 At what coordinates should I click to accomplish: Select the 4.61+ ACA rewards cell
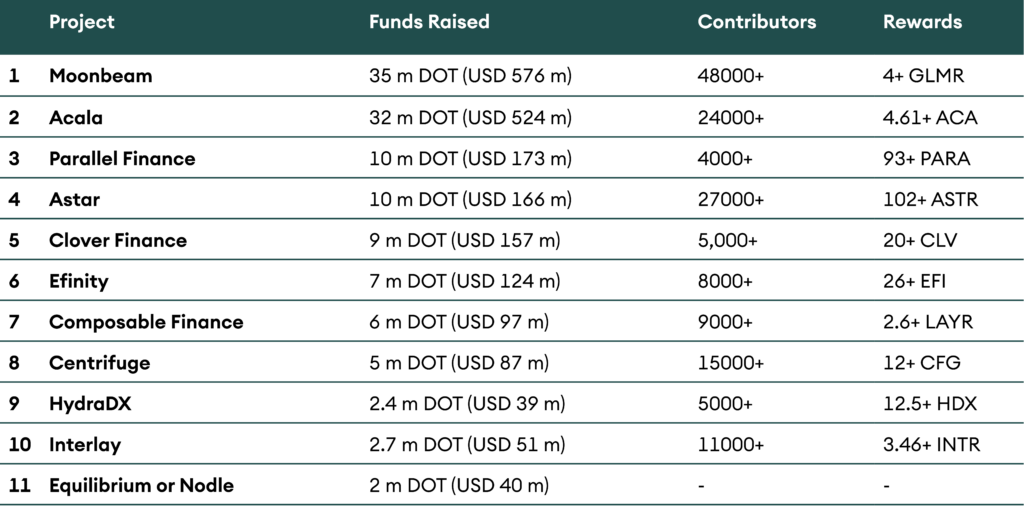coord(930,117)
